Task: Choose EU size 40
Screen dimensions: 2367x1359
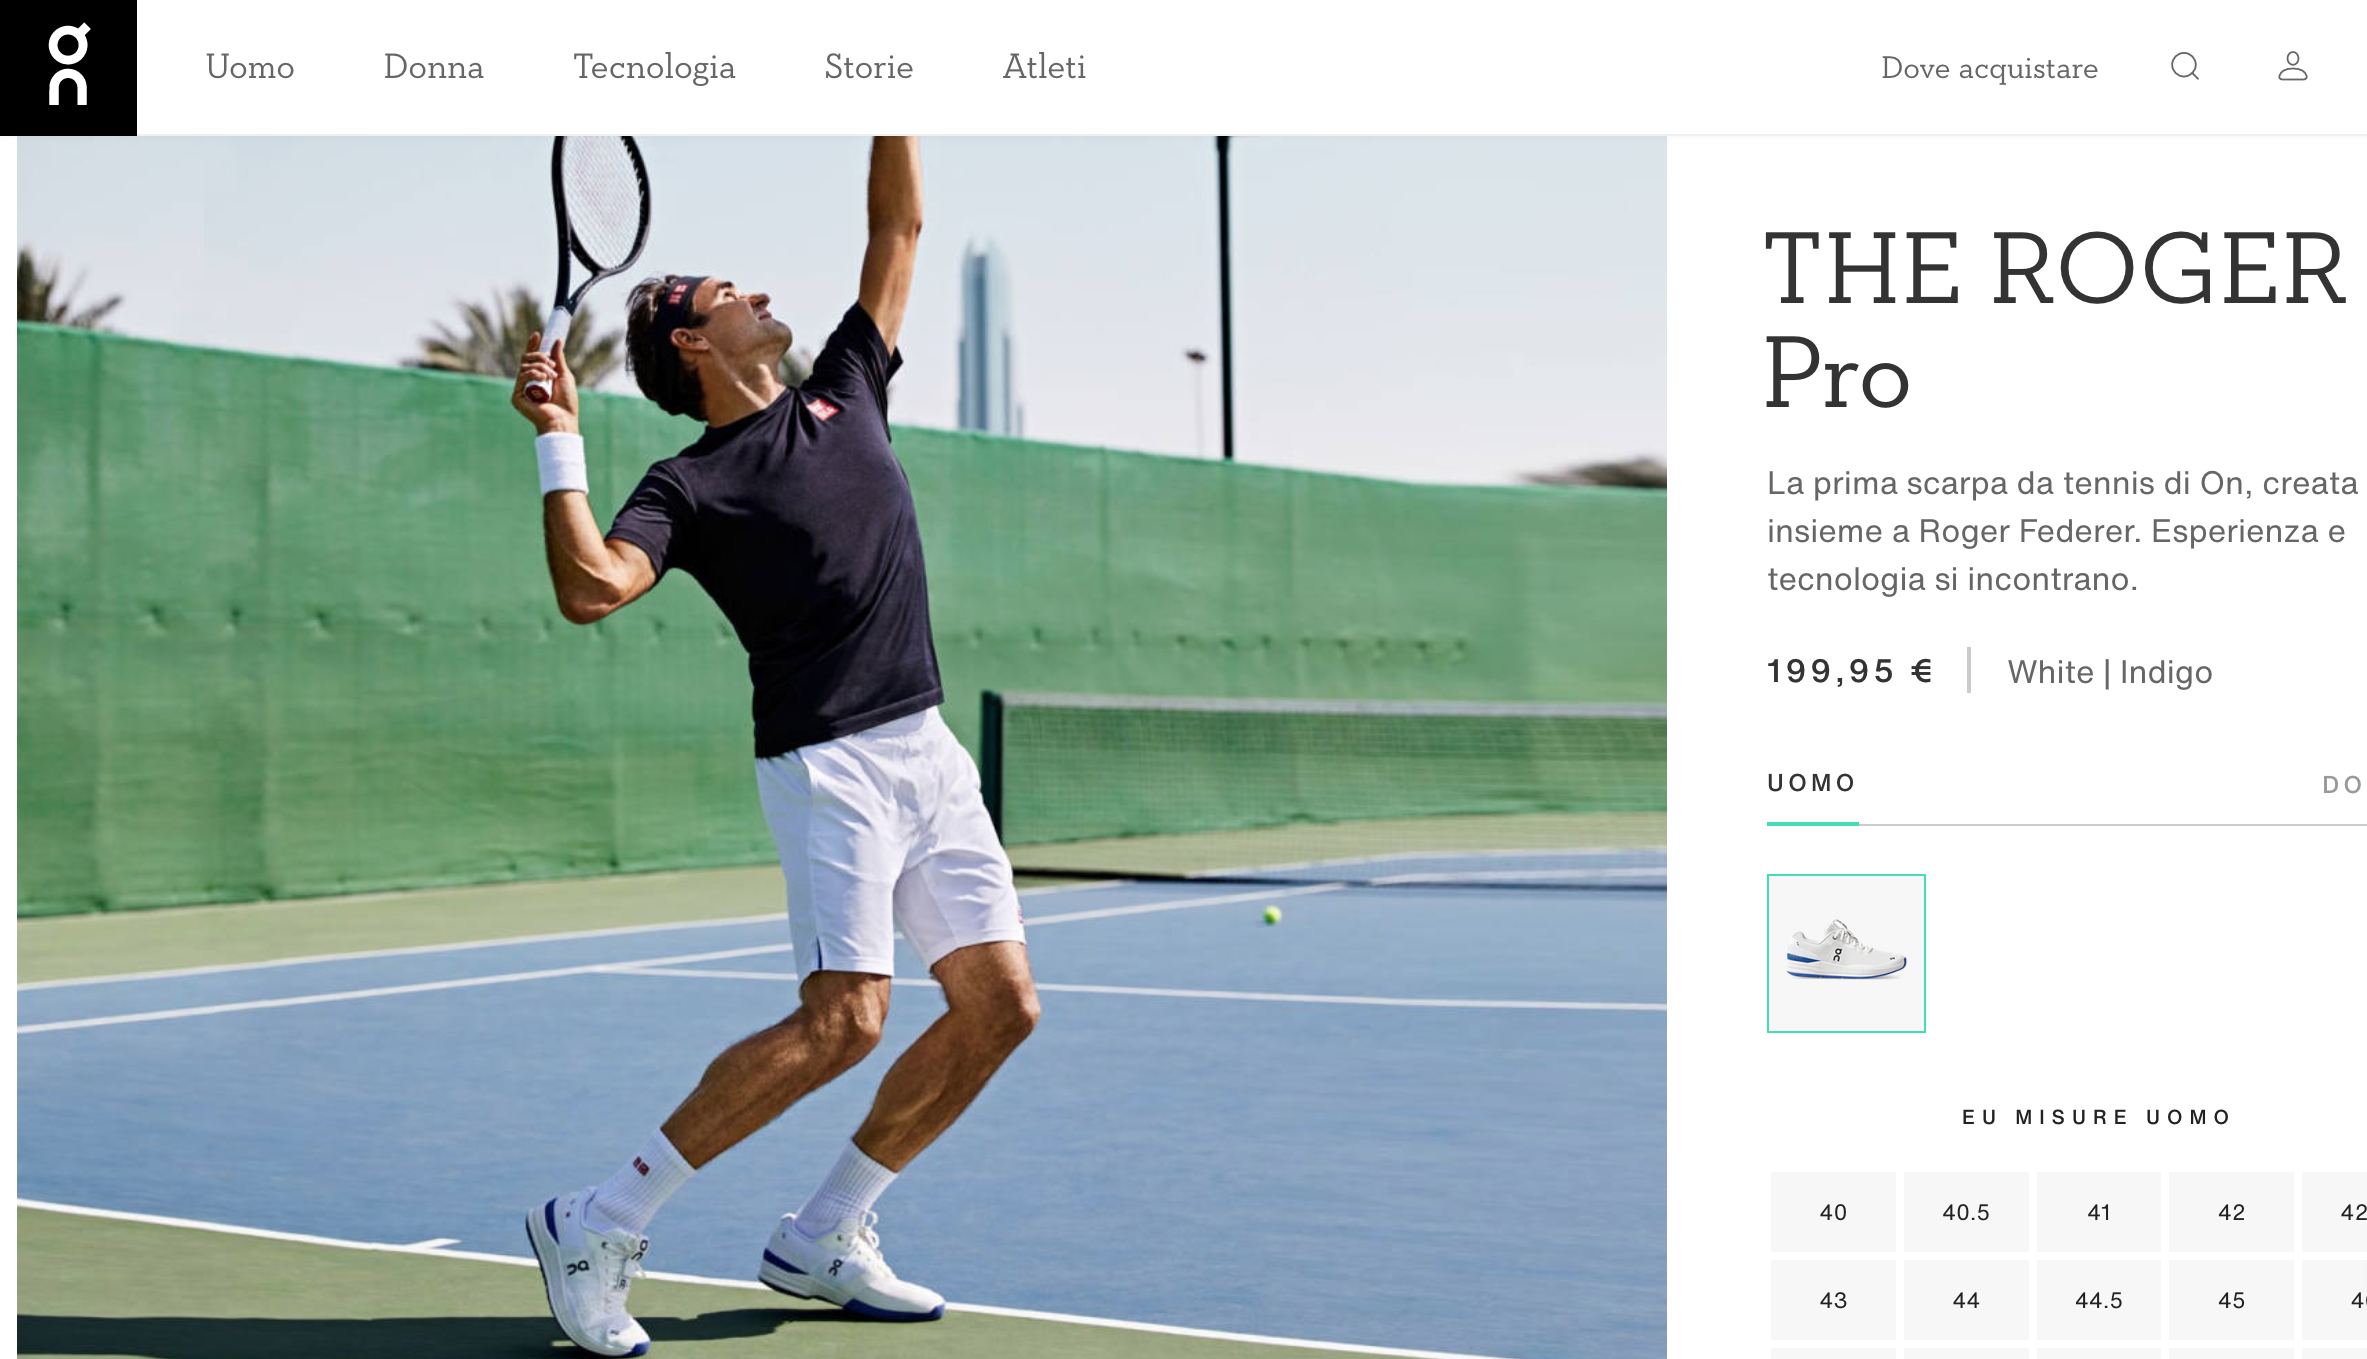Action: pyautogui.click(x=1833, y=1212)
